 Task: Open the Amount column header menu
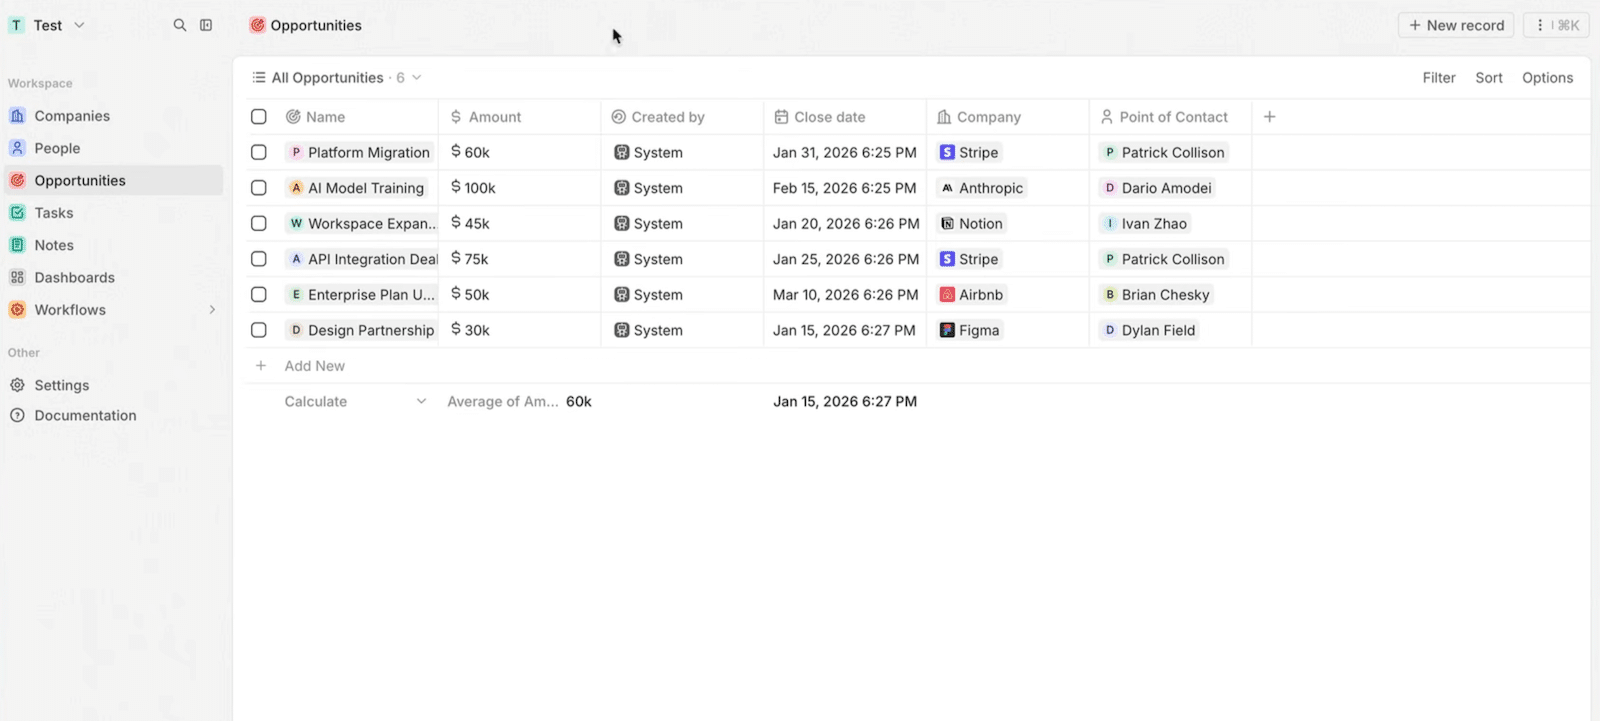(x=520, y=117)
